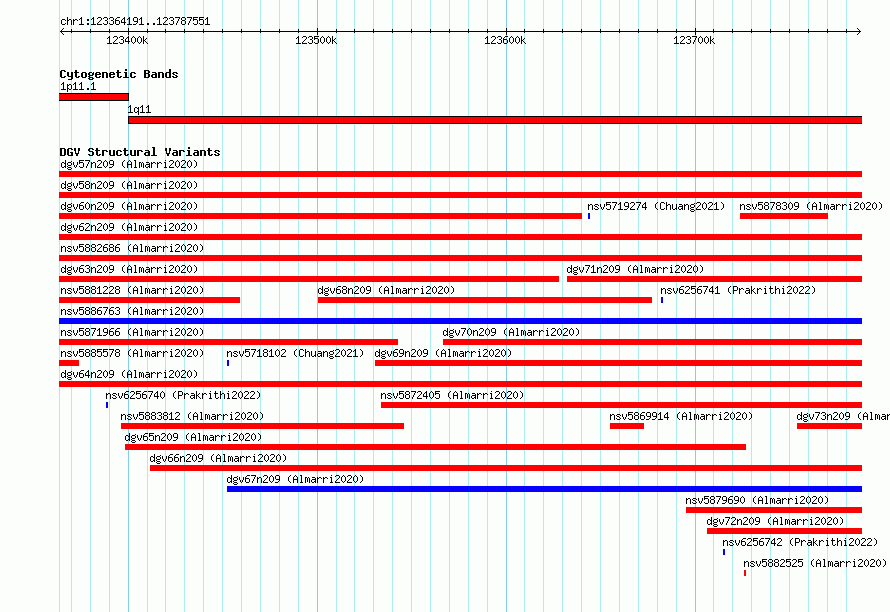Click the small blue nsv5718102 marker
890x612 pixels.
228,363
